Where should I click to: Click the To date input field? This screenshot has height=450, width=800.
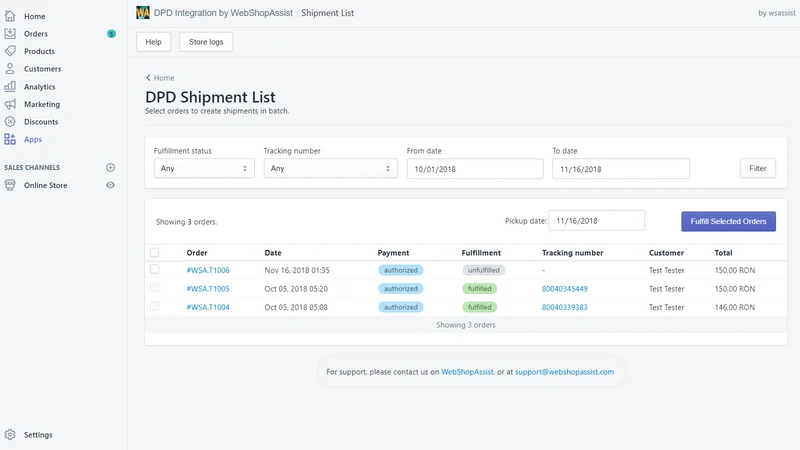point(621,169)
